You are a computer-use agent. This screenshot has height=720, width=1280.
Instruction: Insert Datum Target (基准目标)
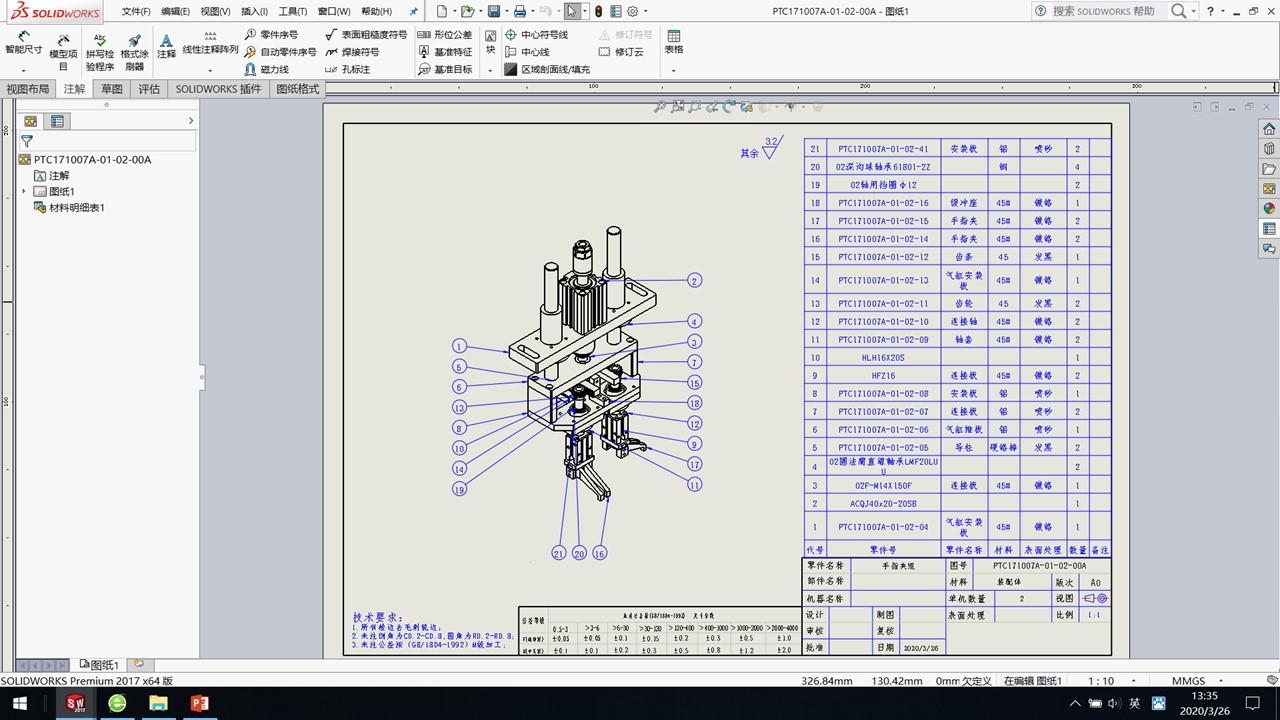coord(444,70)
